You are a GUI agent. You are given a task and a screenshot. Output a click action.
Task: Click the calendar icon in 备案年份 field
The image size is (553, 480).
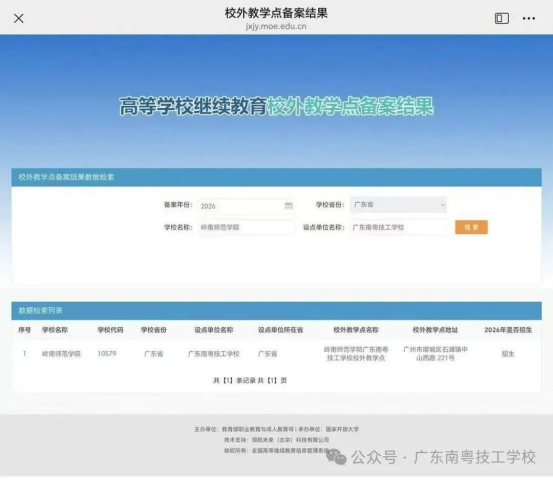point(288,206)
